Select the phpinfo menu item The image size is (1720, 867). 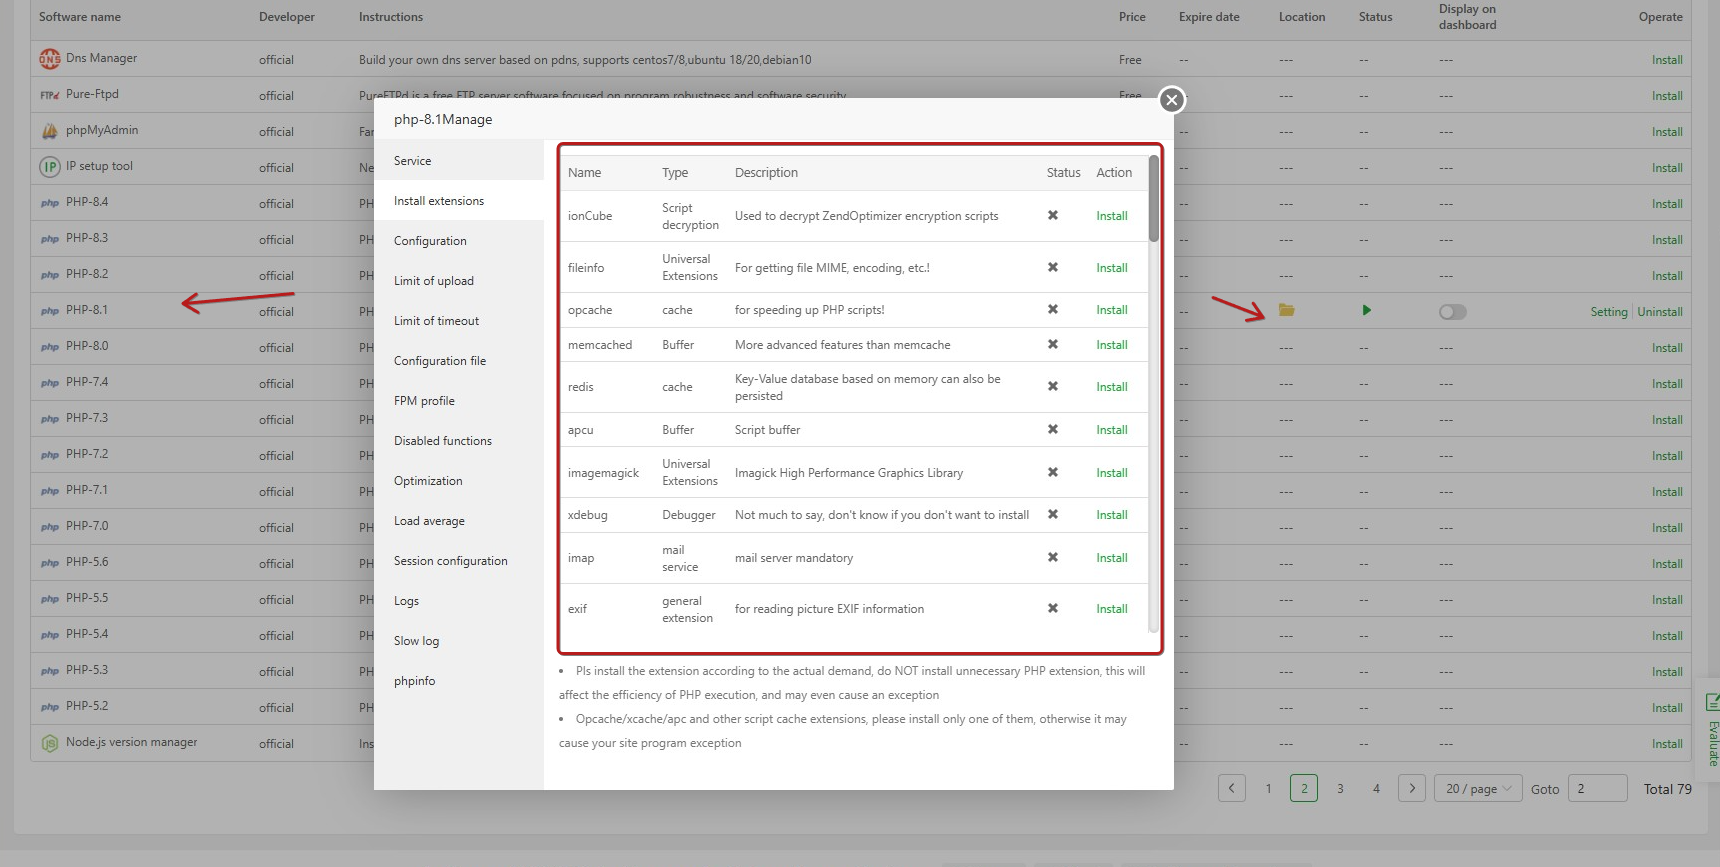point(415,681)
